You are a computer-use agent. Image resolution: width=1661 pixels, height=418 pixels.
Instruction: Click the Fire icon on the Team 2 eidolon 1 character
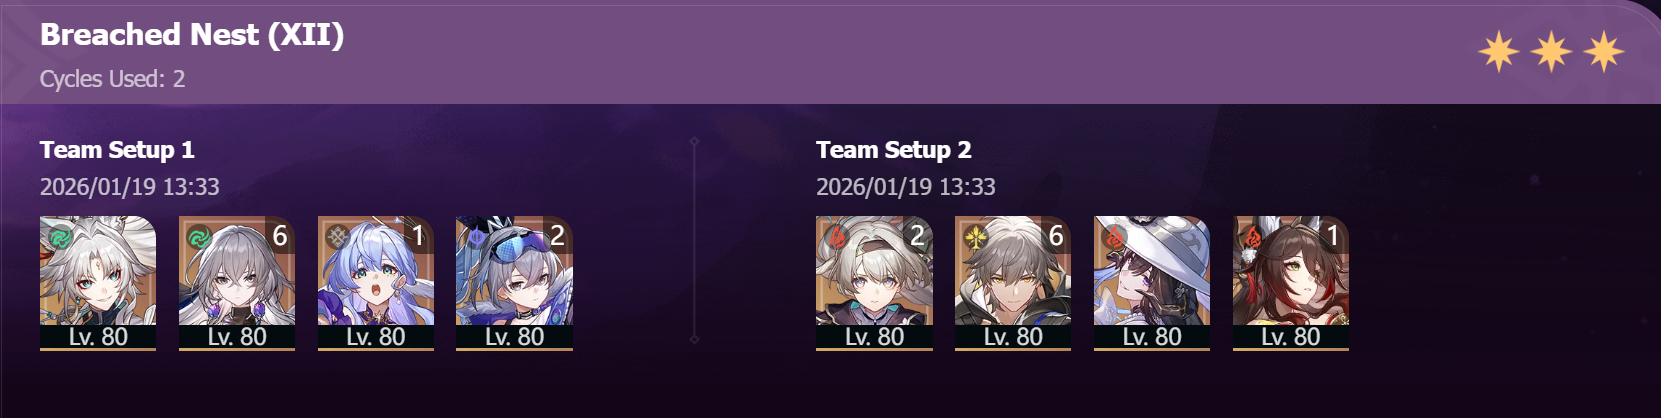(x=1252, y=239)
